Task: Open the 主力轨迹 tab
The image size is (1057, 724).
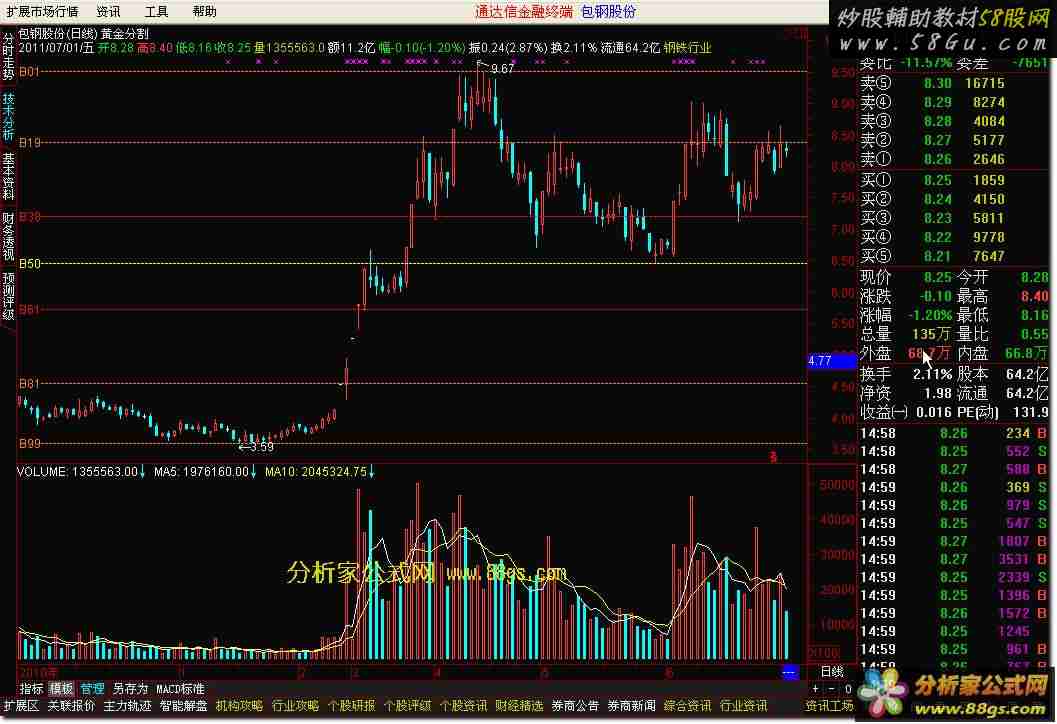Action: coord(127,706)
